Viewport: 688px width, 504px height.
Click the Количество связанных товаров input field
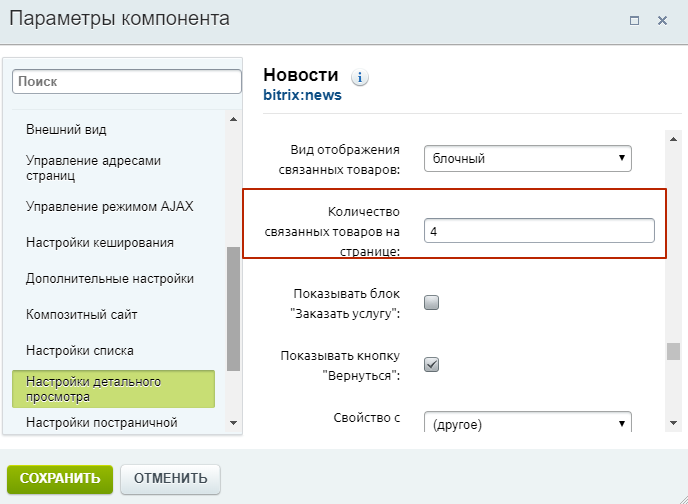coord(539,231)
